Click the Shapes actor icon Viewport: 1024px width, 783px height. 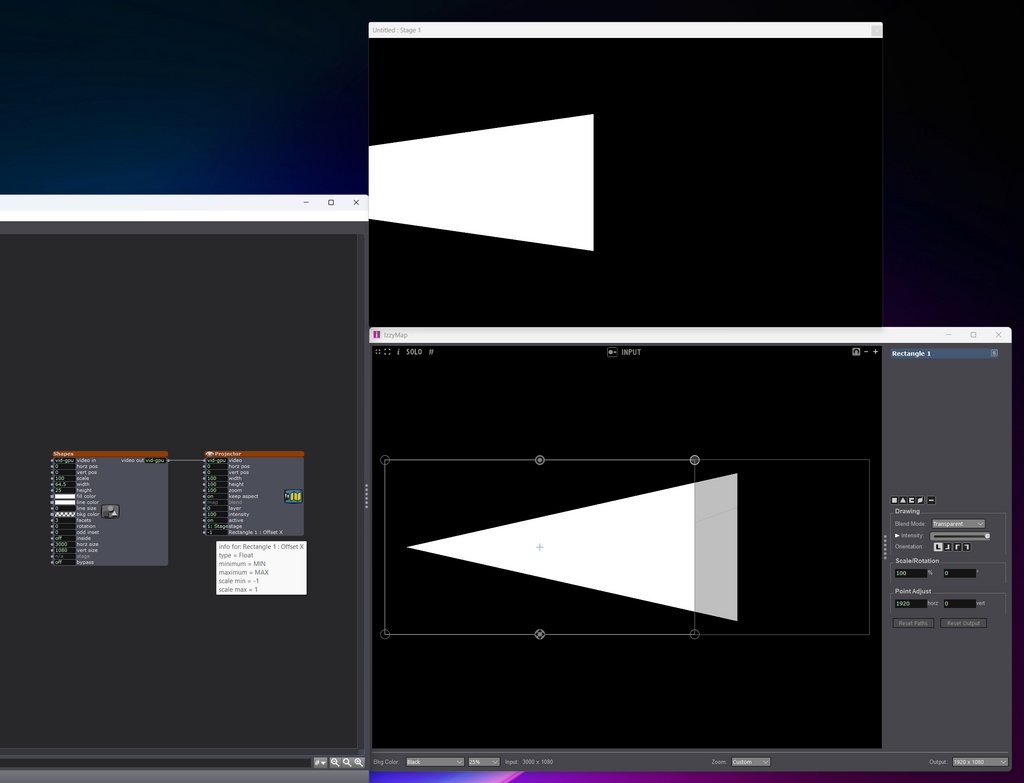click(x=111, y=511)
